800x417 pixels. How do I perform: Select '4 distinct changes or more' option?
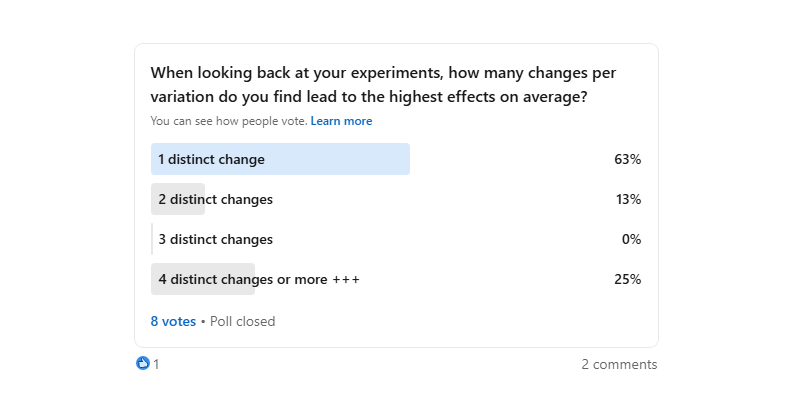click(240, 279)
